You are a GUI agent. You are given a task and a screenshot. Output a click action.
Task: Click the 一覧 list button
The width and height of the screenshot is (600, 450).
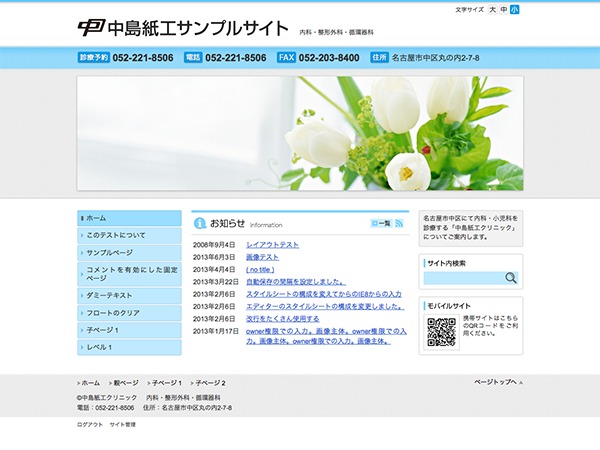coord(381,223)
